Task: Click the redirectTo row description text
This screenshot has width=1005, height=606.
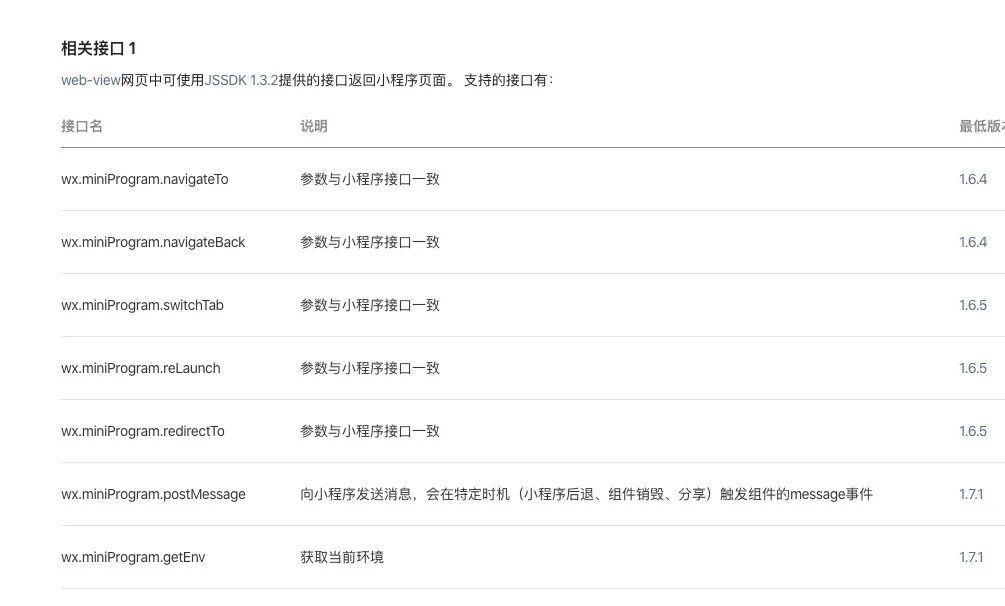Action: point(370,431)
